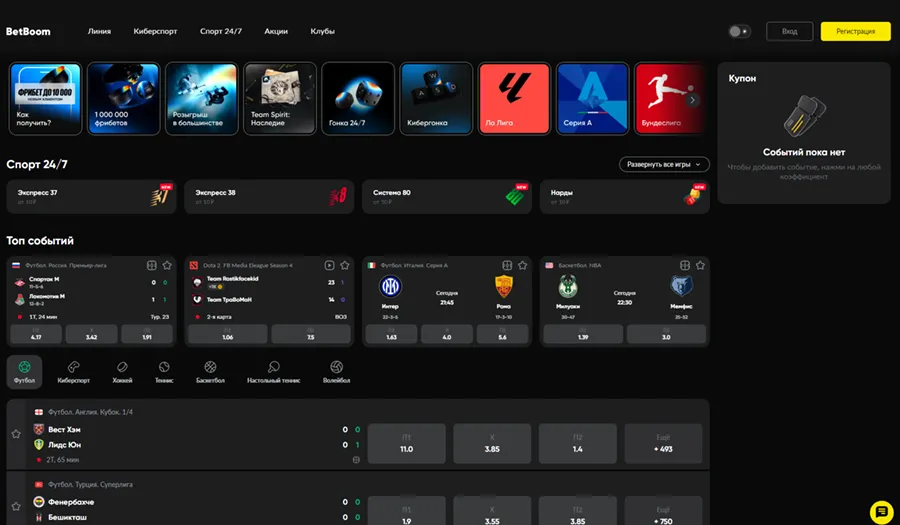Open the Клубы menu
This screenshot has height=525, width=900.
tap(323, 32)
